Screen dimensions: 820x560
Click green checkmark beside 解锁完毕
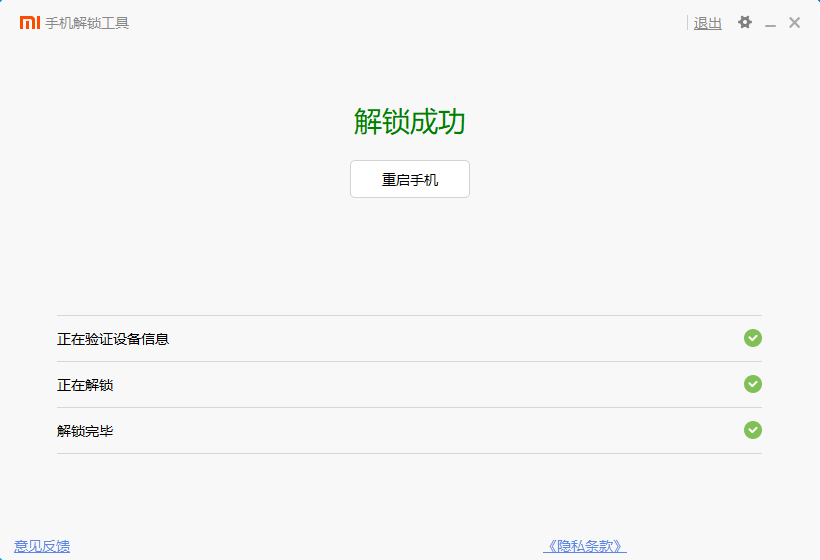753,430
